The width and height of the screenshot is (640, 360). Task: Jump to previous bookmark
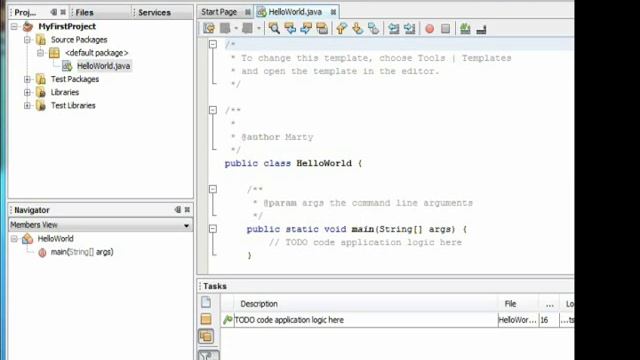click(x=341, y=28)
